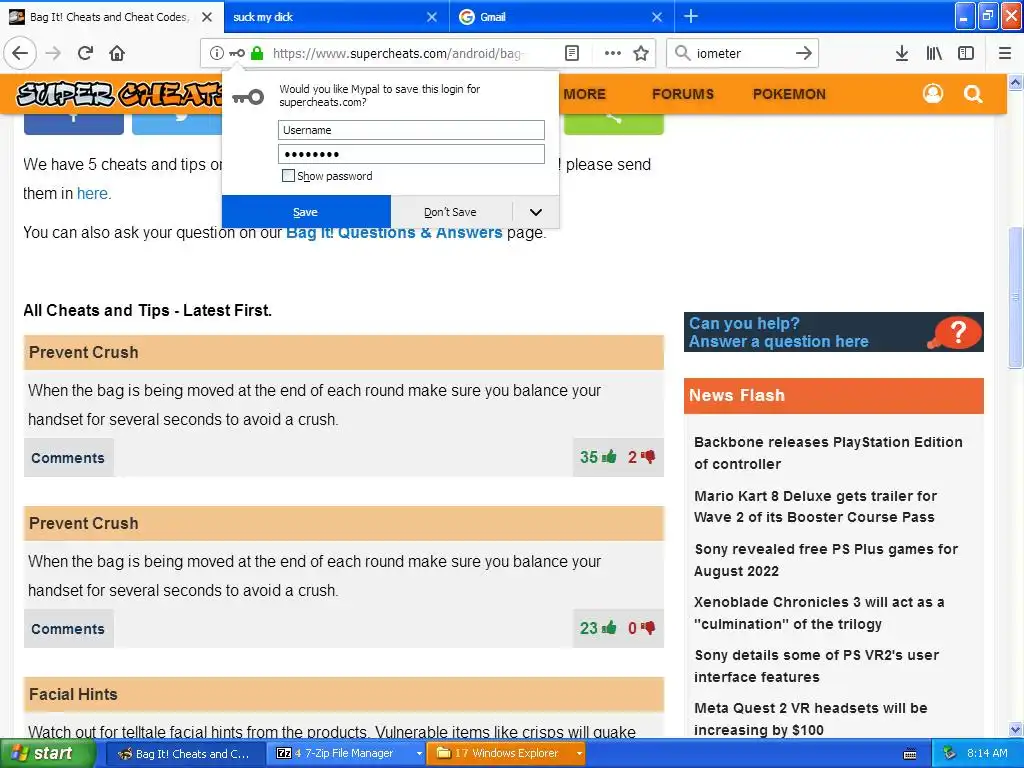The image size is (1024, 768).
Task: Open Bag It! Questions & Answers link
Action: 394,232
